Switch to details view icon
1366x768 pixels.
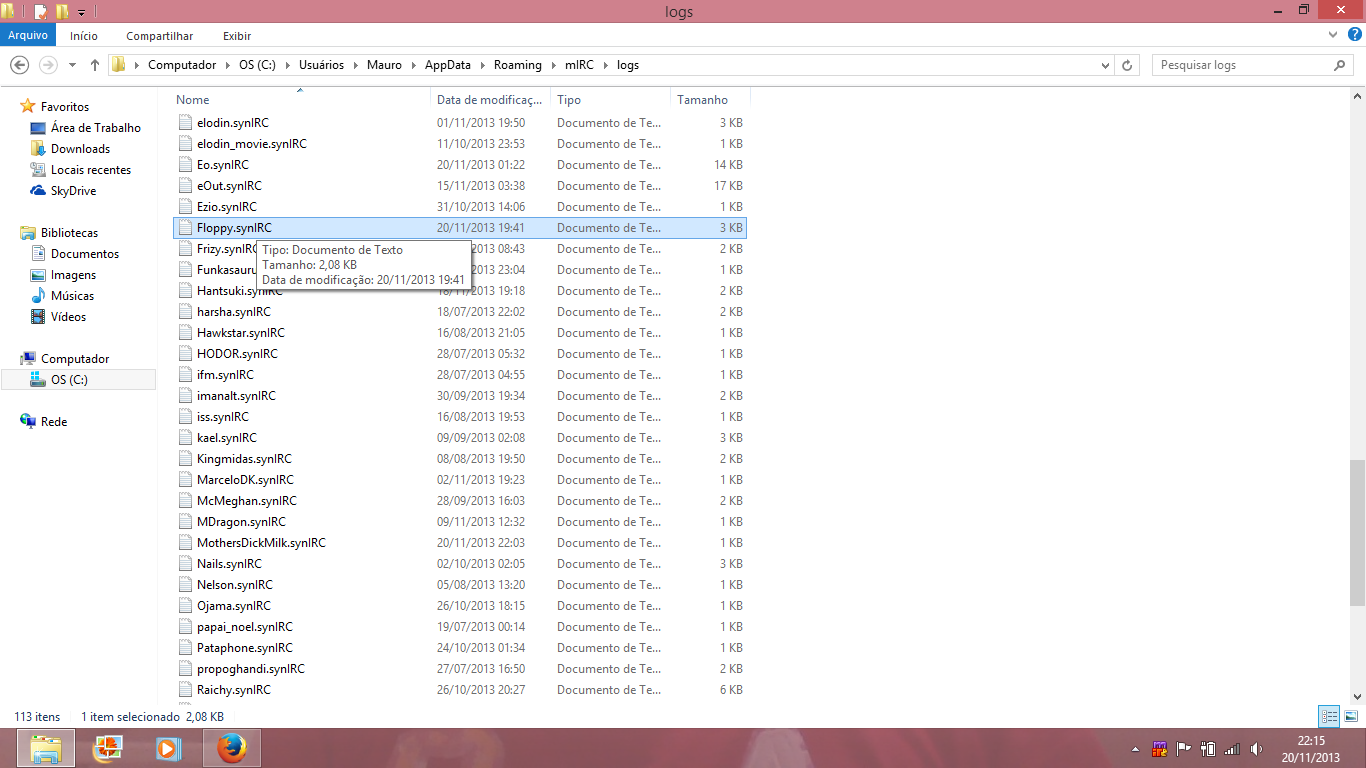(x=1329, y=716)
